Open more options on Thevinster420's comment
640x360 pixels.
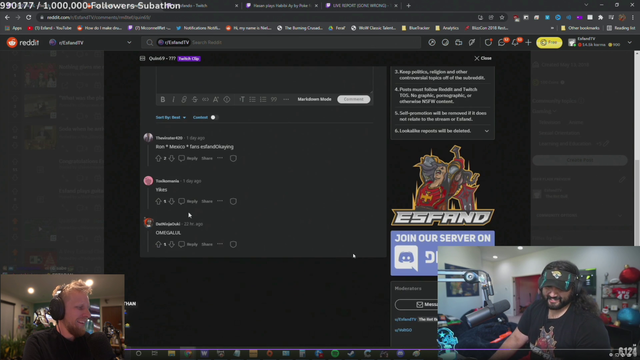pos(220,158)
